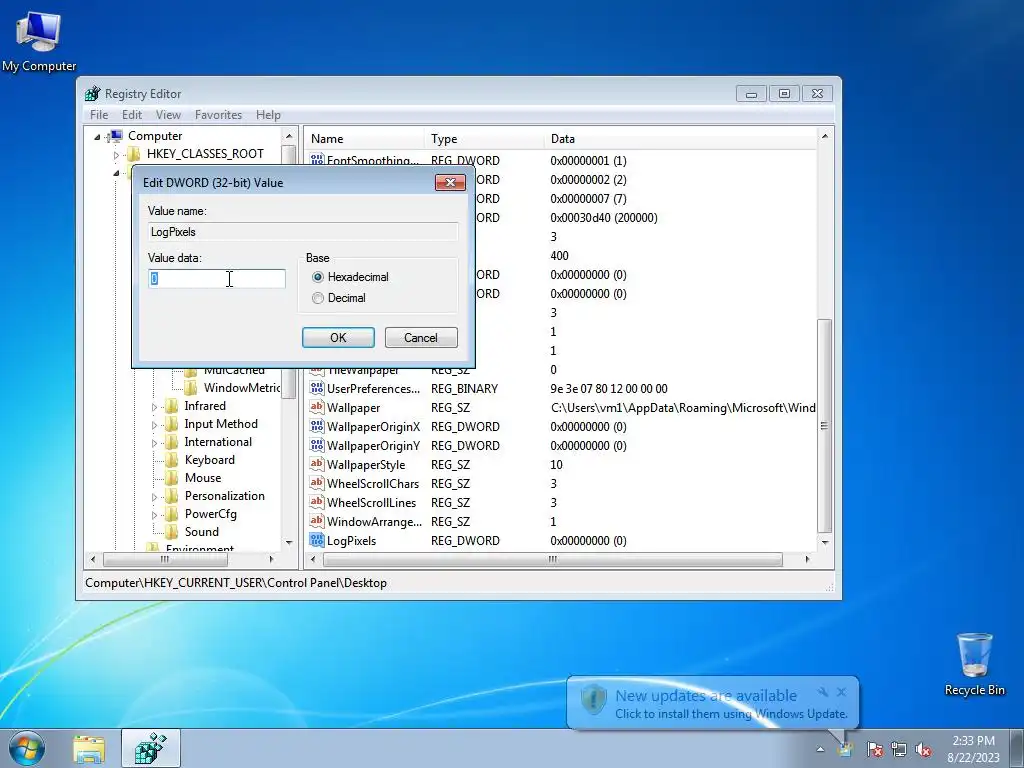The width and height of the screenshot is (1024, 768).
Task: Click the UserPreferences binary value icon
Action: [x=317, y=389]
